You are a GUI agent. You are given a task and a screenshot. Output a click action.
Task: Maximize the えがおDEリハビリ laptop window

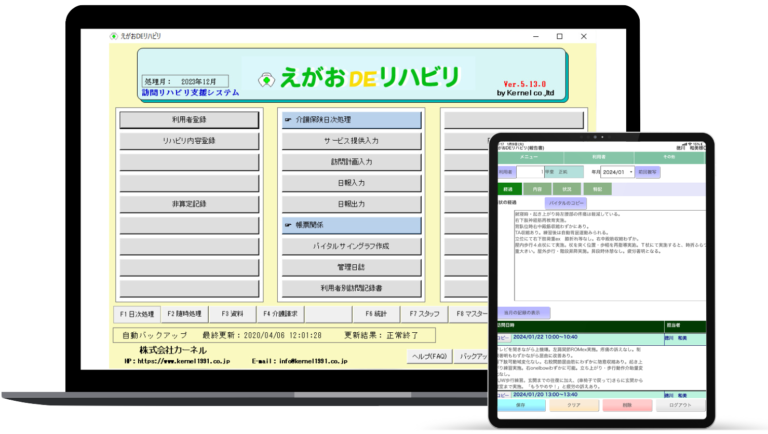click(x=560, y=36)
